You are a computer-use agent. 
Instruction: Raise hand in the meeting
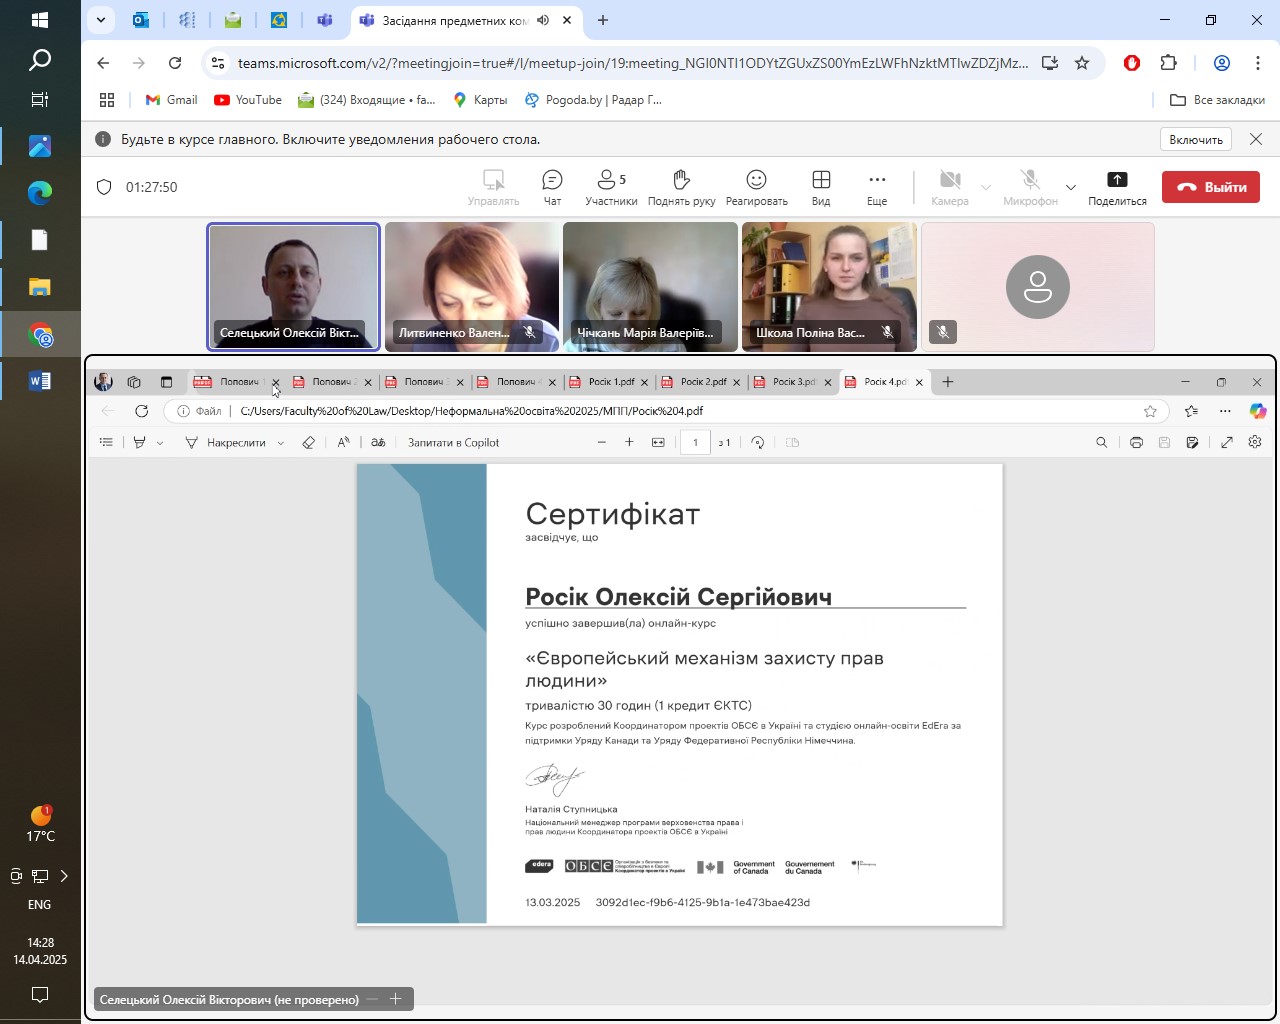click(681, 187)
